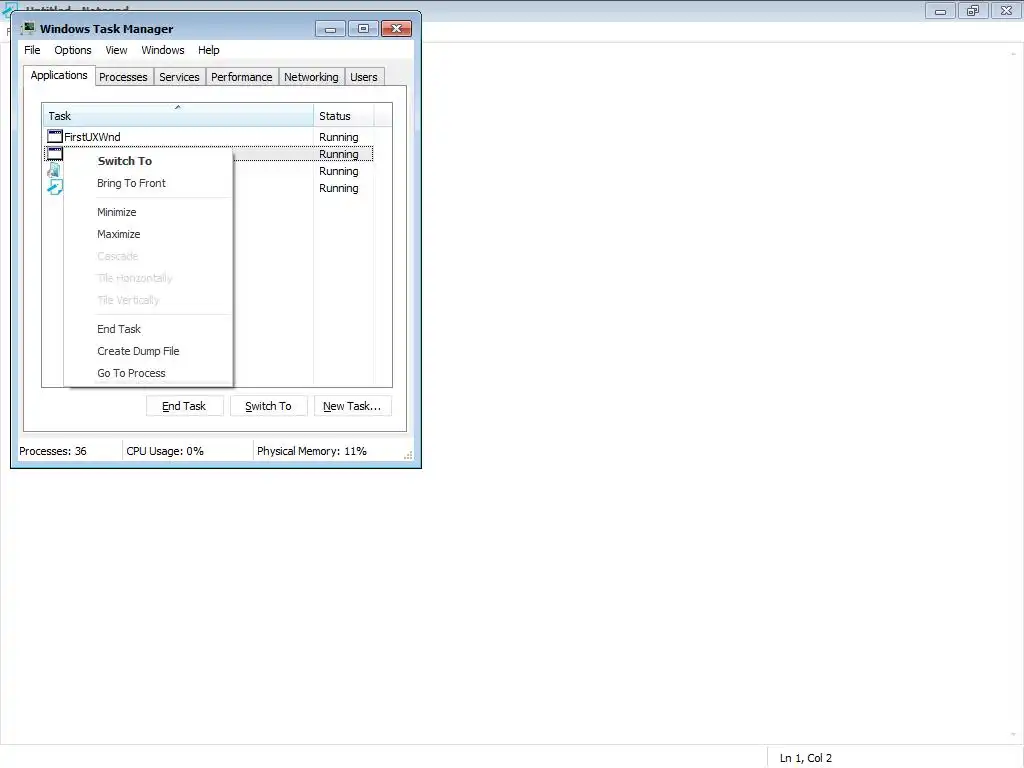1024x768 pixels.
Task: Restore down the Notepad window
Action: pos(973,11)
